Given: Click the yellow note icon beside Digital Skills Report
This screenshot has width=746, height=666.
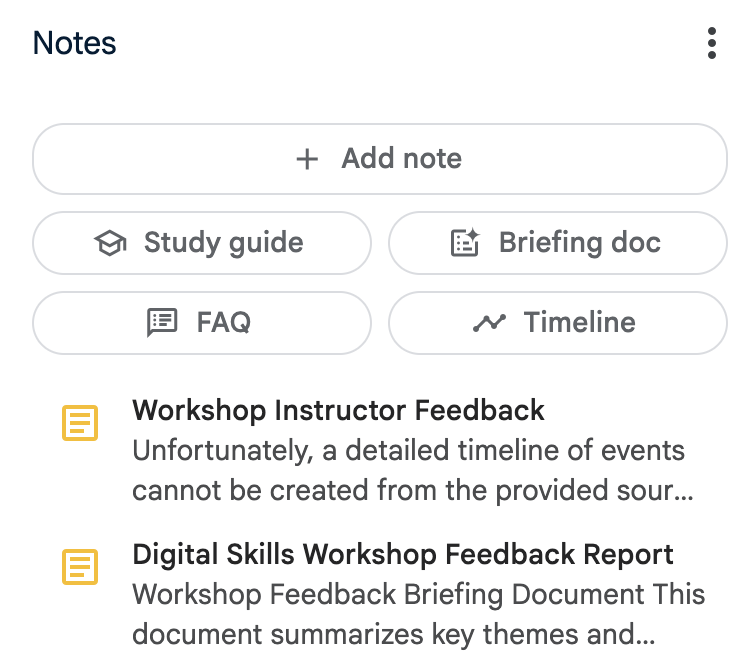Looking at the screenshot, I should 80,567.
